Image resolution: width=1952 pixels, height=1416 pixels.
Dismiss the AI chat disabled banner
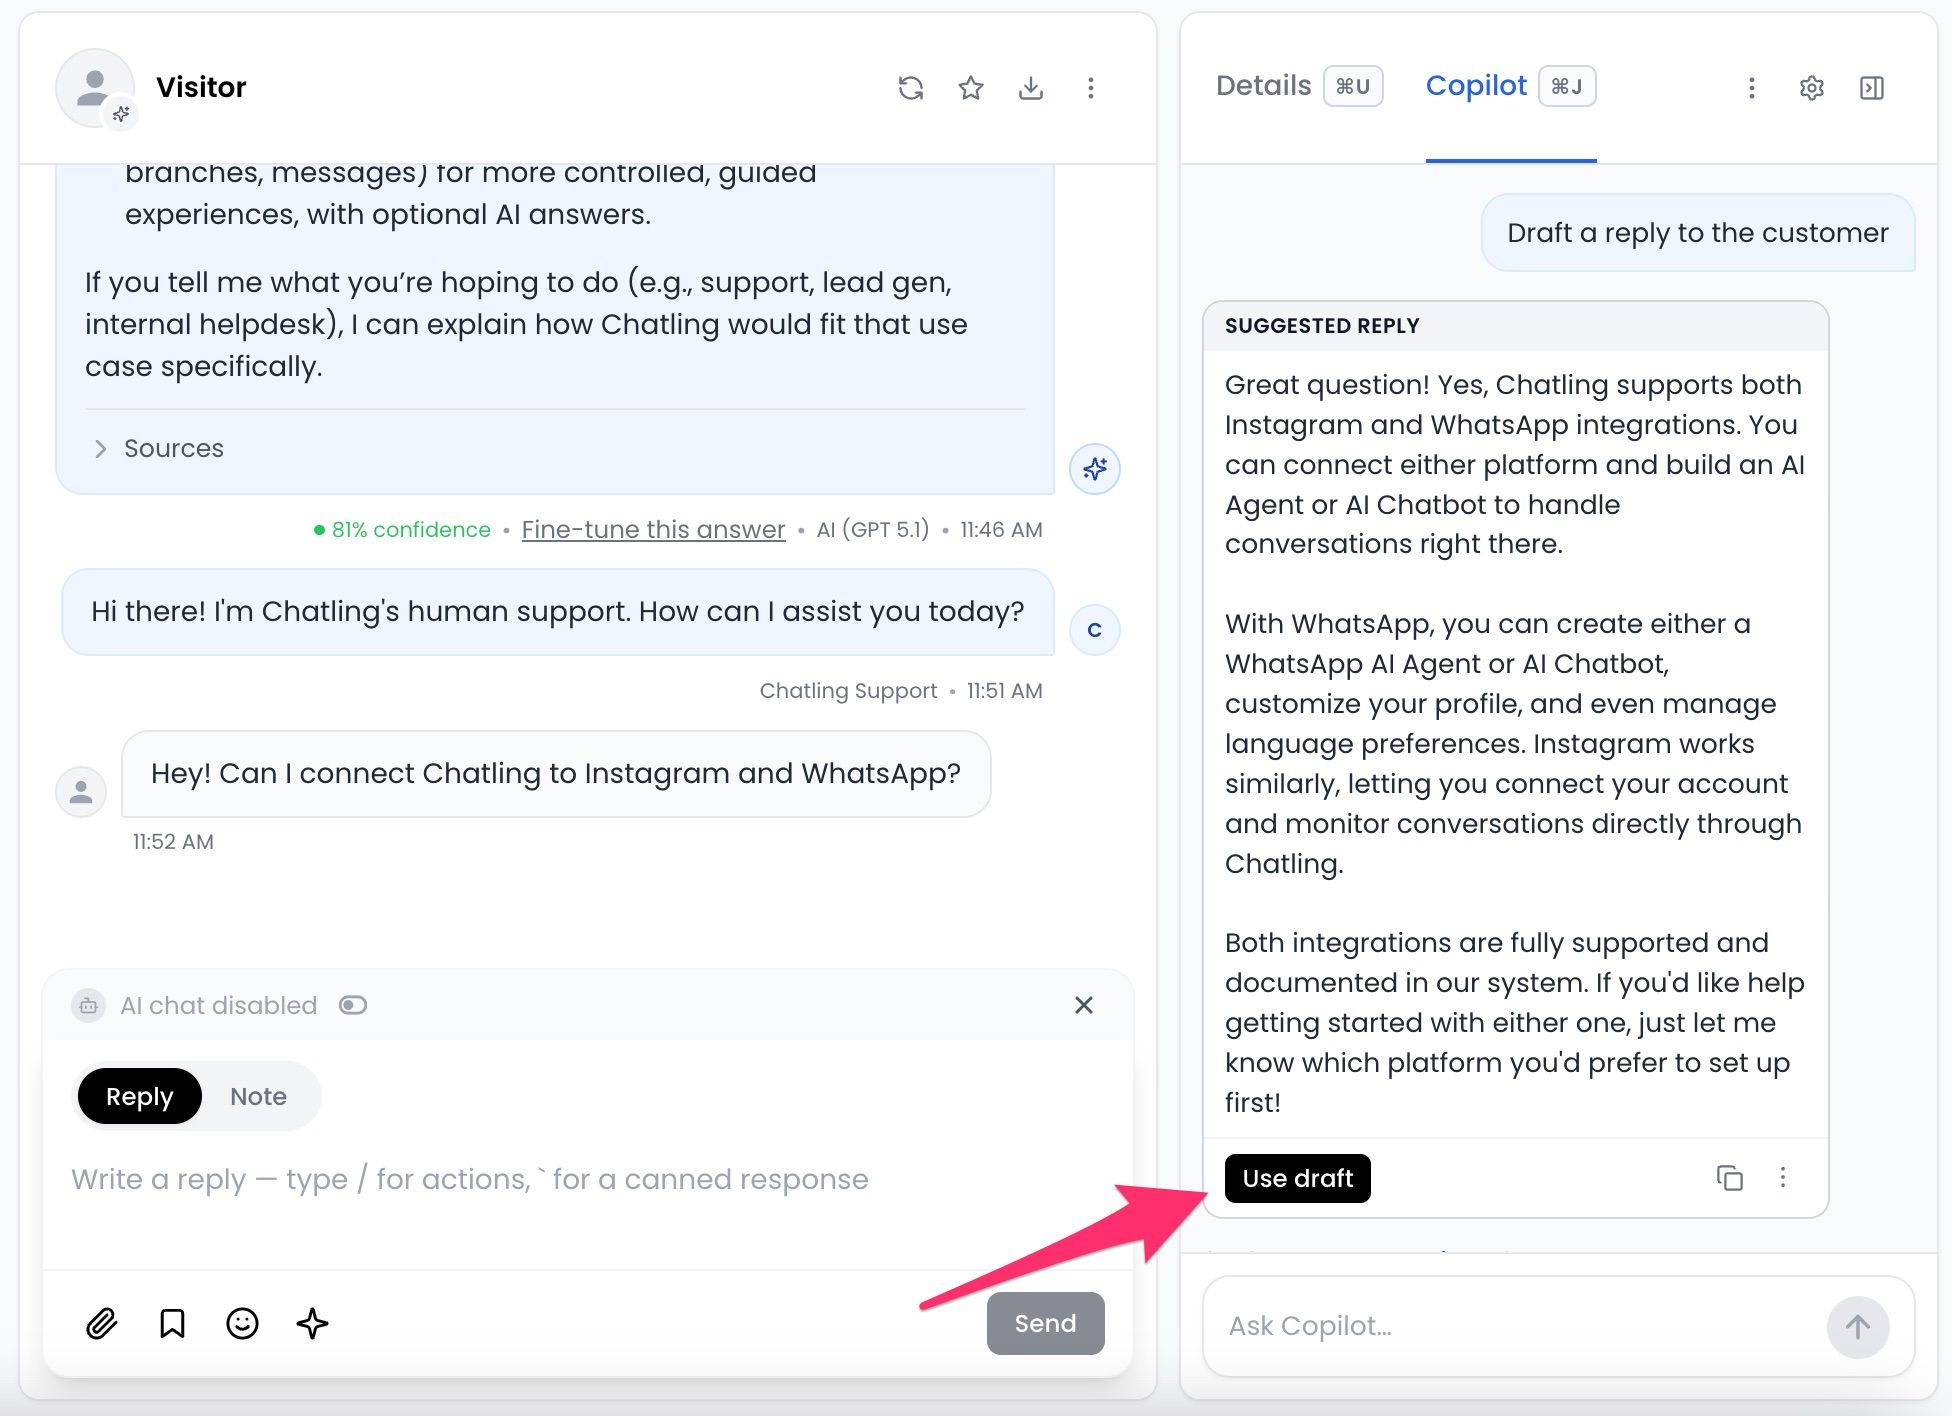coord(1083,1005)
